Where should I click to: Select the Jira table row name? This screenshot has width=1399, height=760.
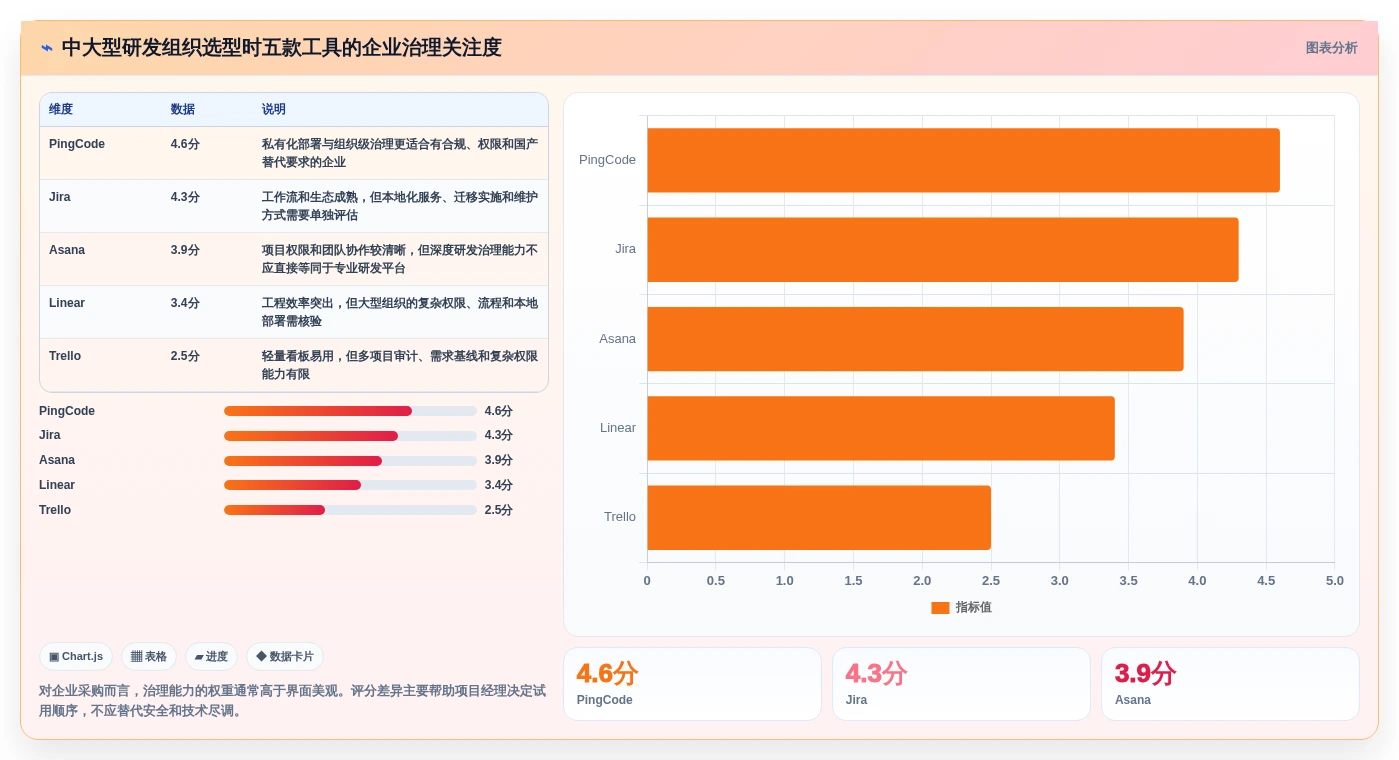[60, 197]
